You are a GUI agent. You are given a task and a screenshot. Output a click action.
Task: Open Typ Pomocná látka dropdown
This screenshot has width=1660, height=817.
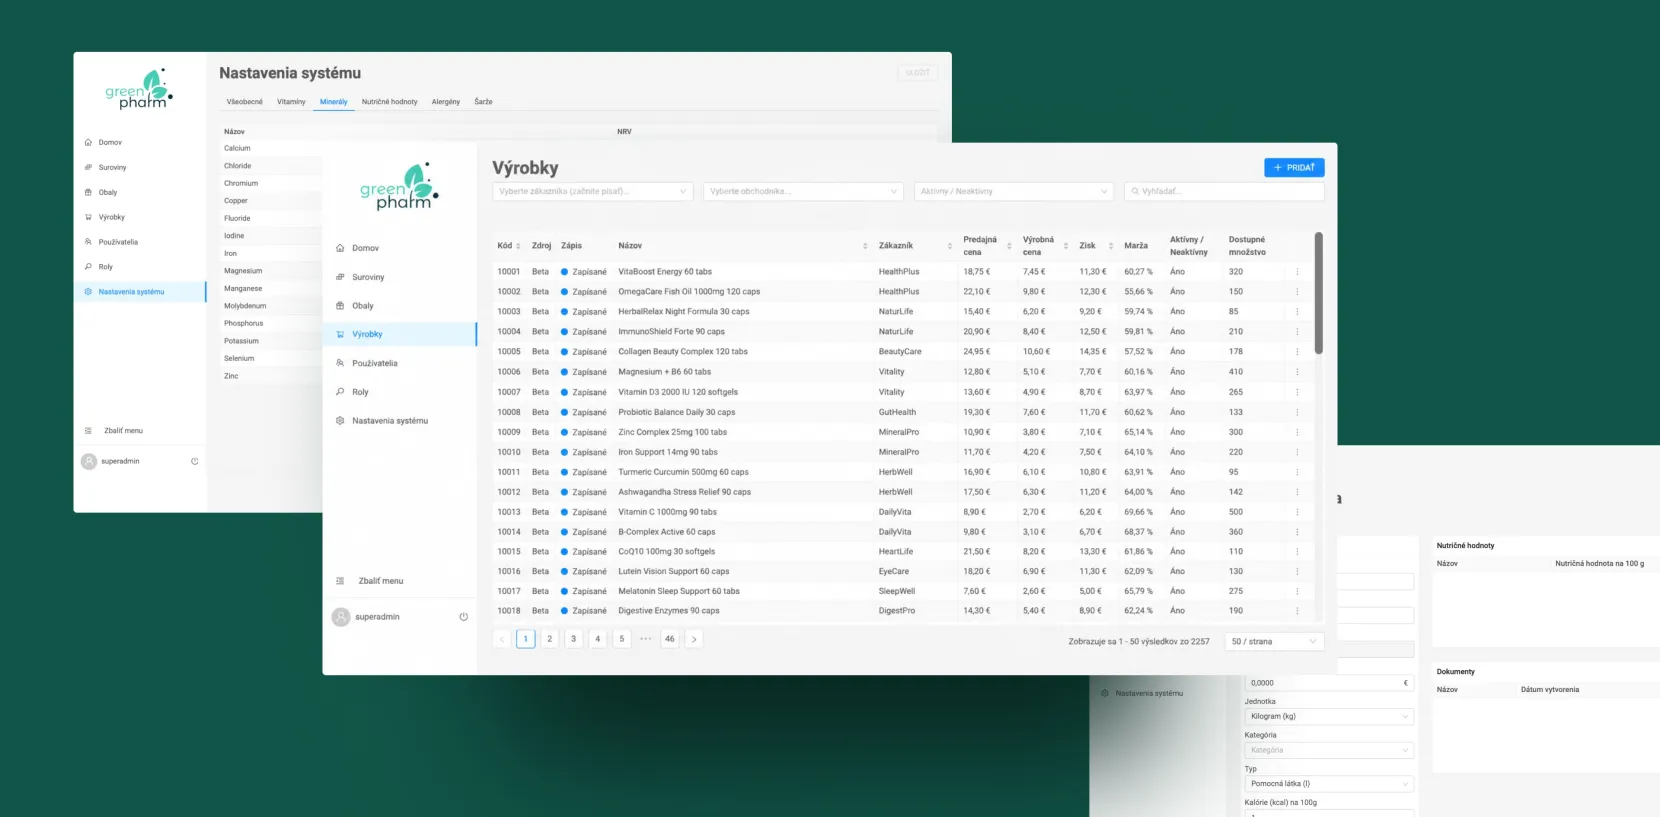tap(1329, 784)
